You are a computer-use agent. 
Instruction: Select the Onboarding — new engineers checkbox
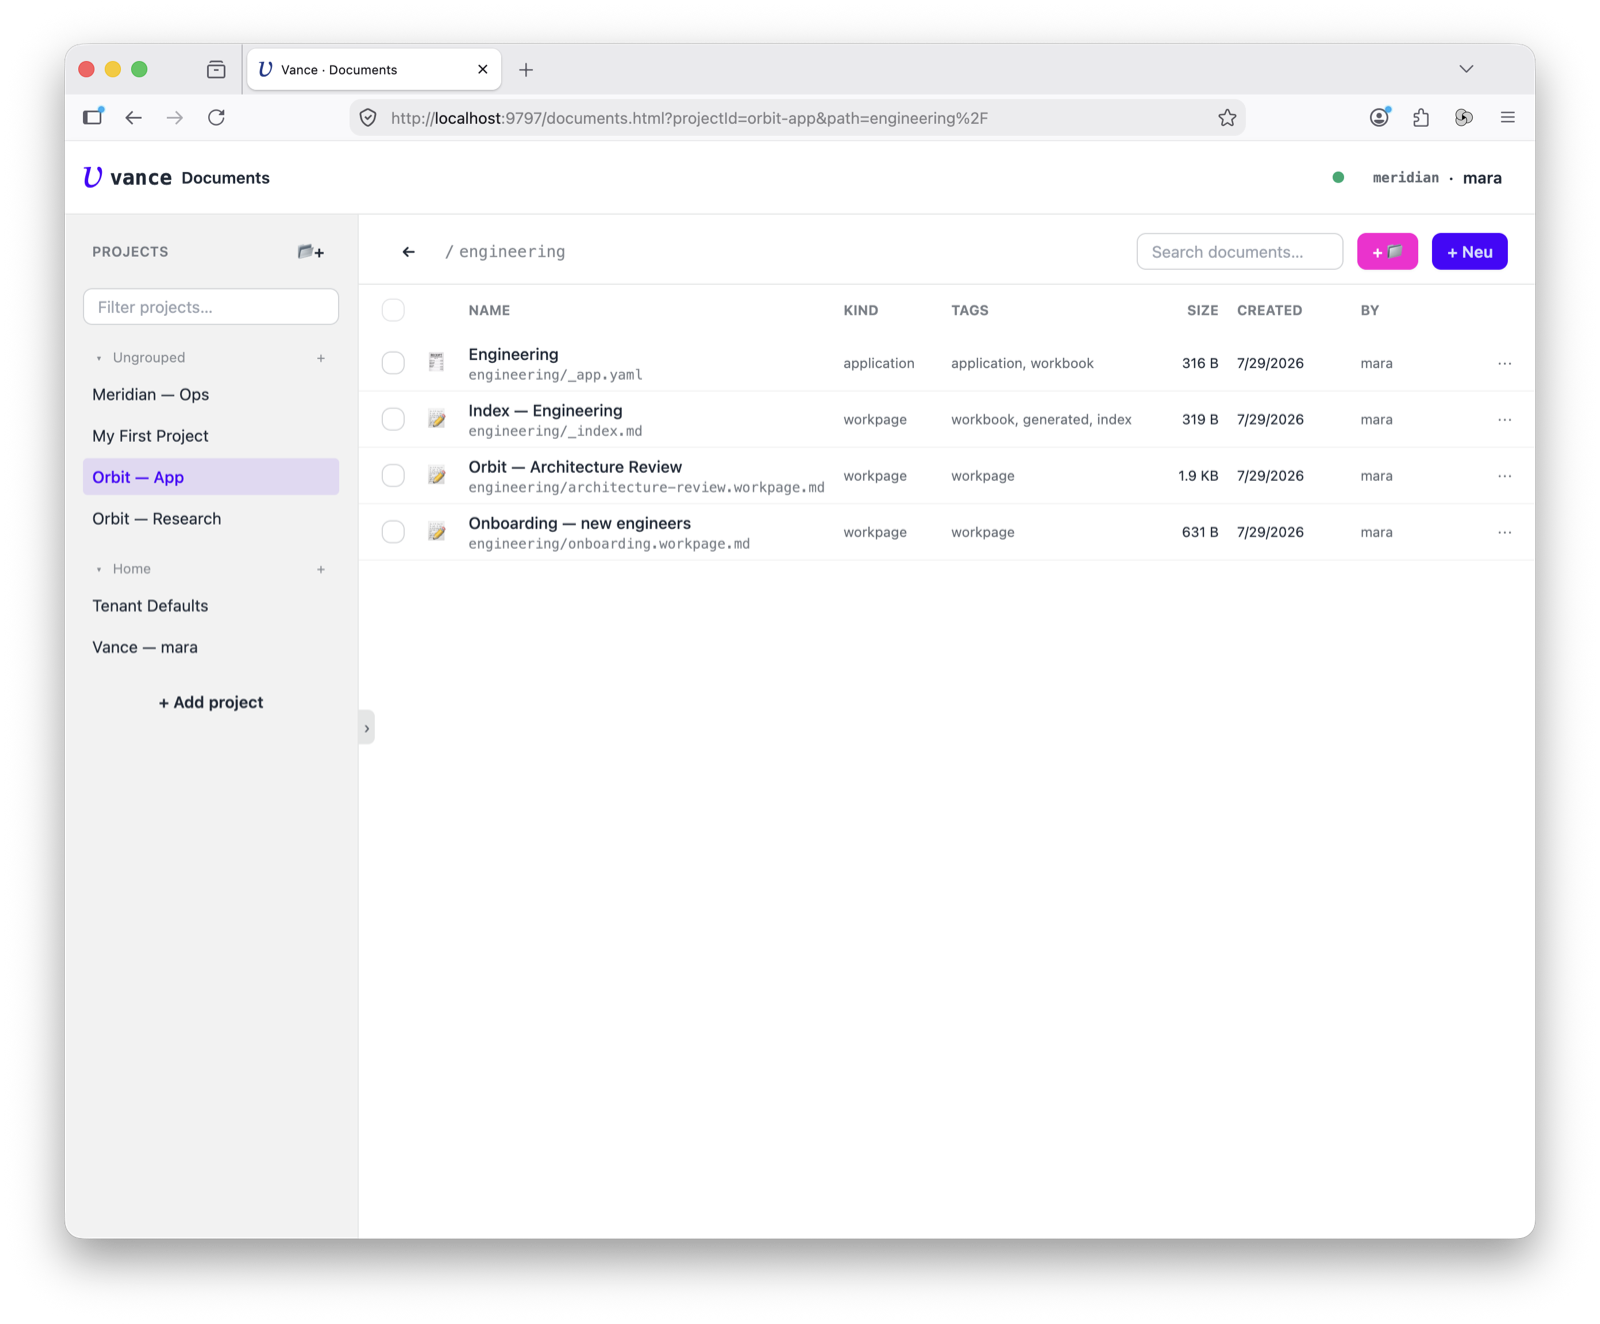click(x=393, y=532)
